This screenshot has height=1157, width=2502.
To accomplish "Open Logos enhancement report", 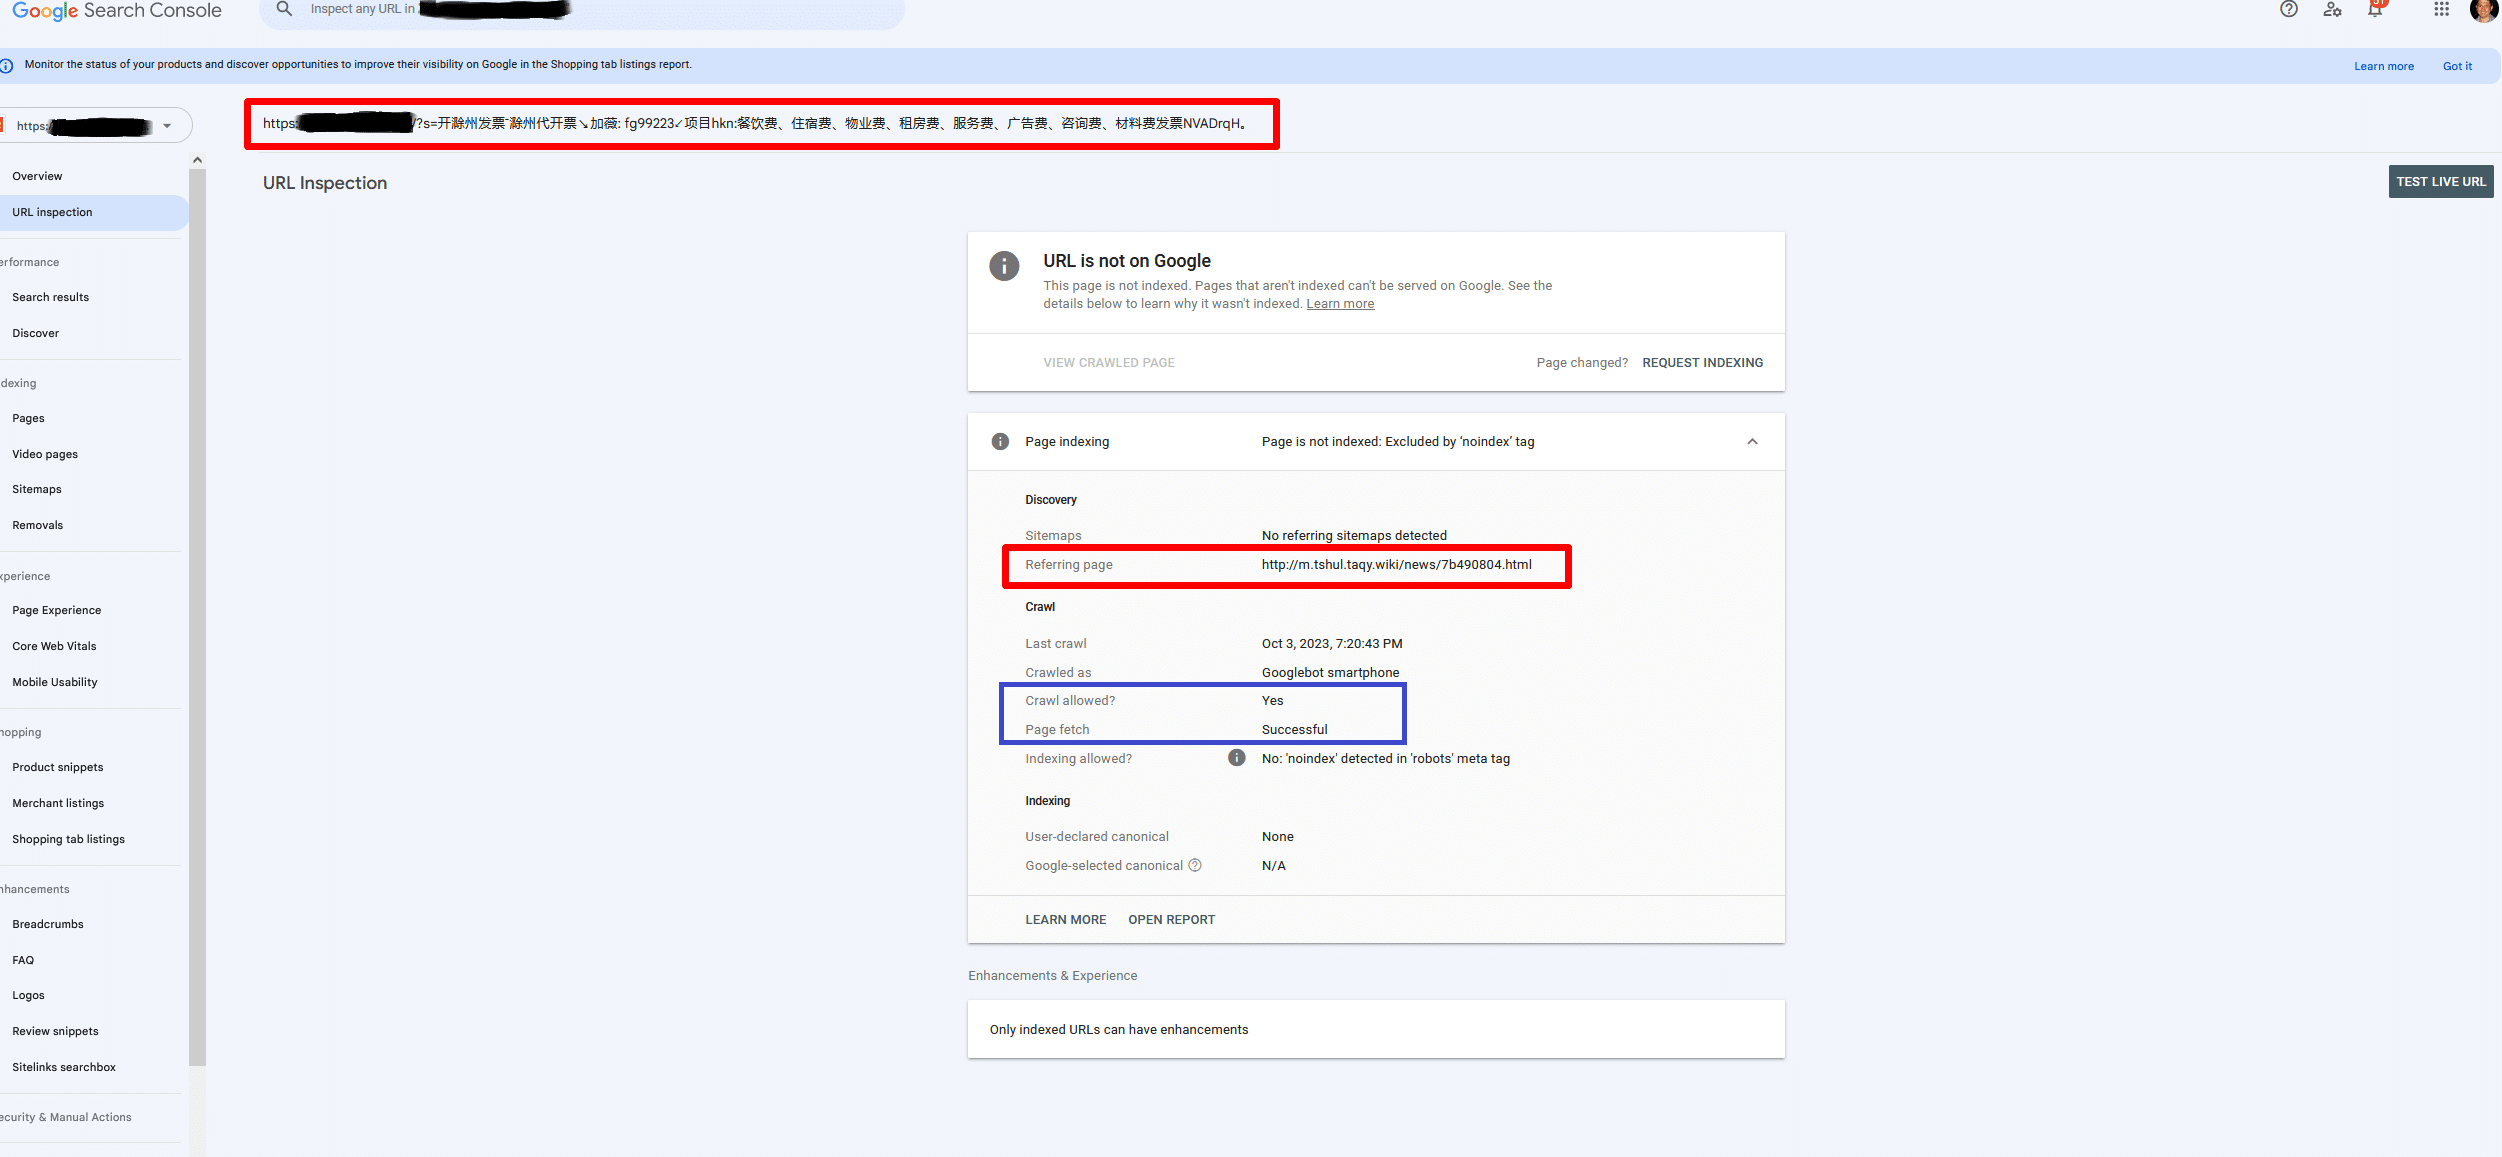I will pos(28,995).
